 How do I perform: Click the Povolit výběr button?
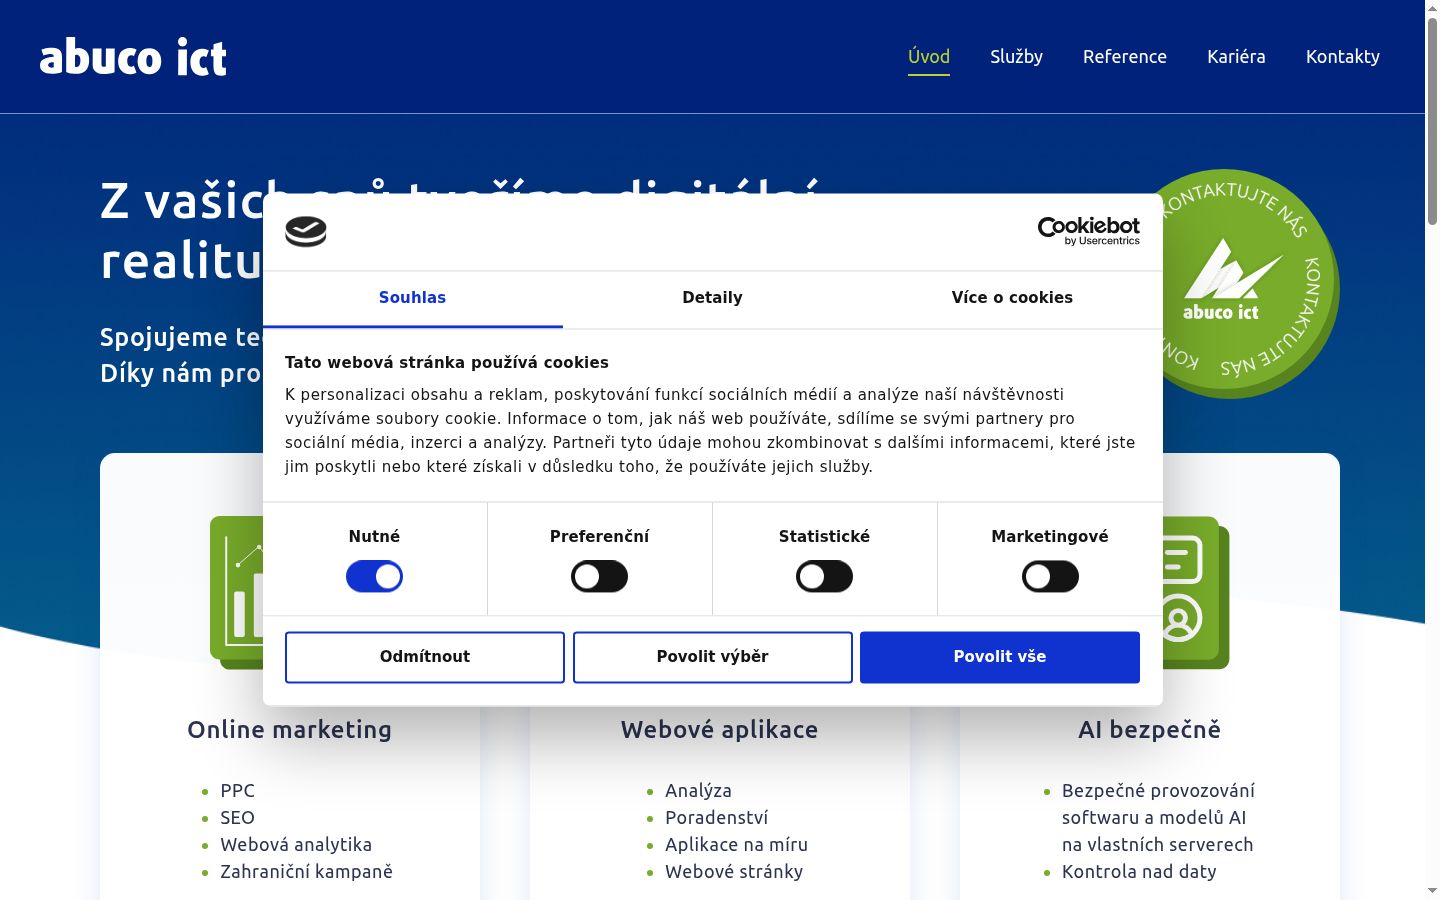point(713,657)
